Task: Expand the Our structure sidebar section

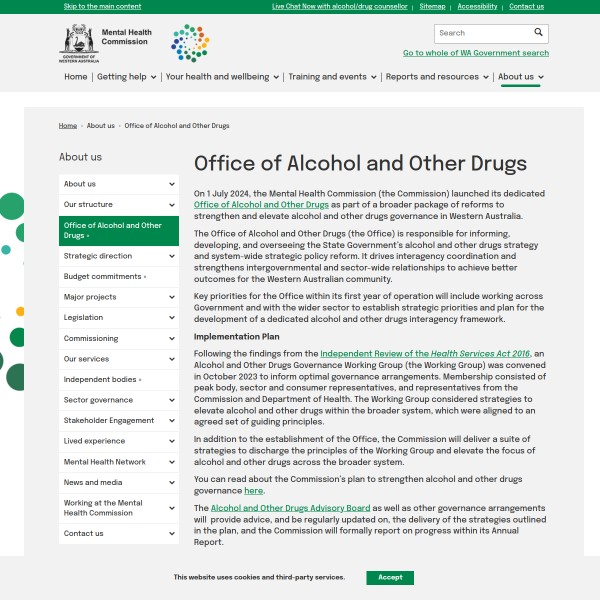Action: 172,205
